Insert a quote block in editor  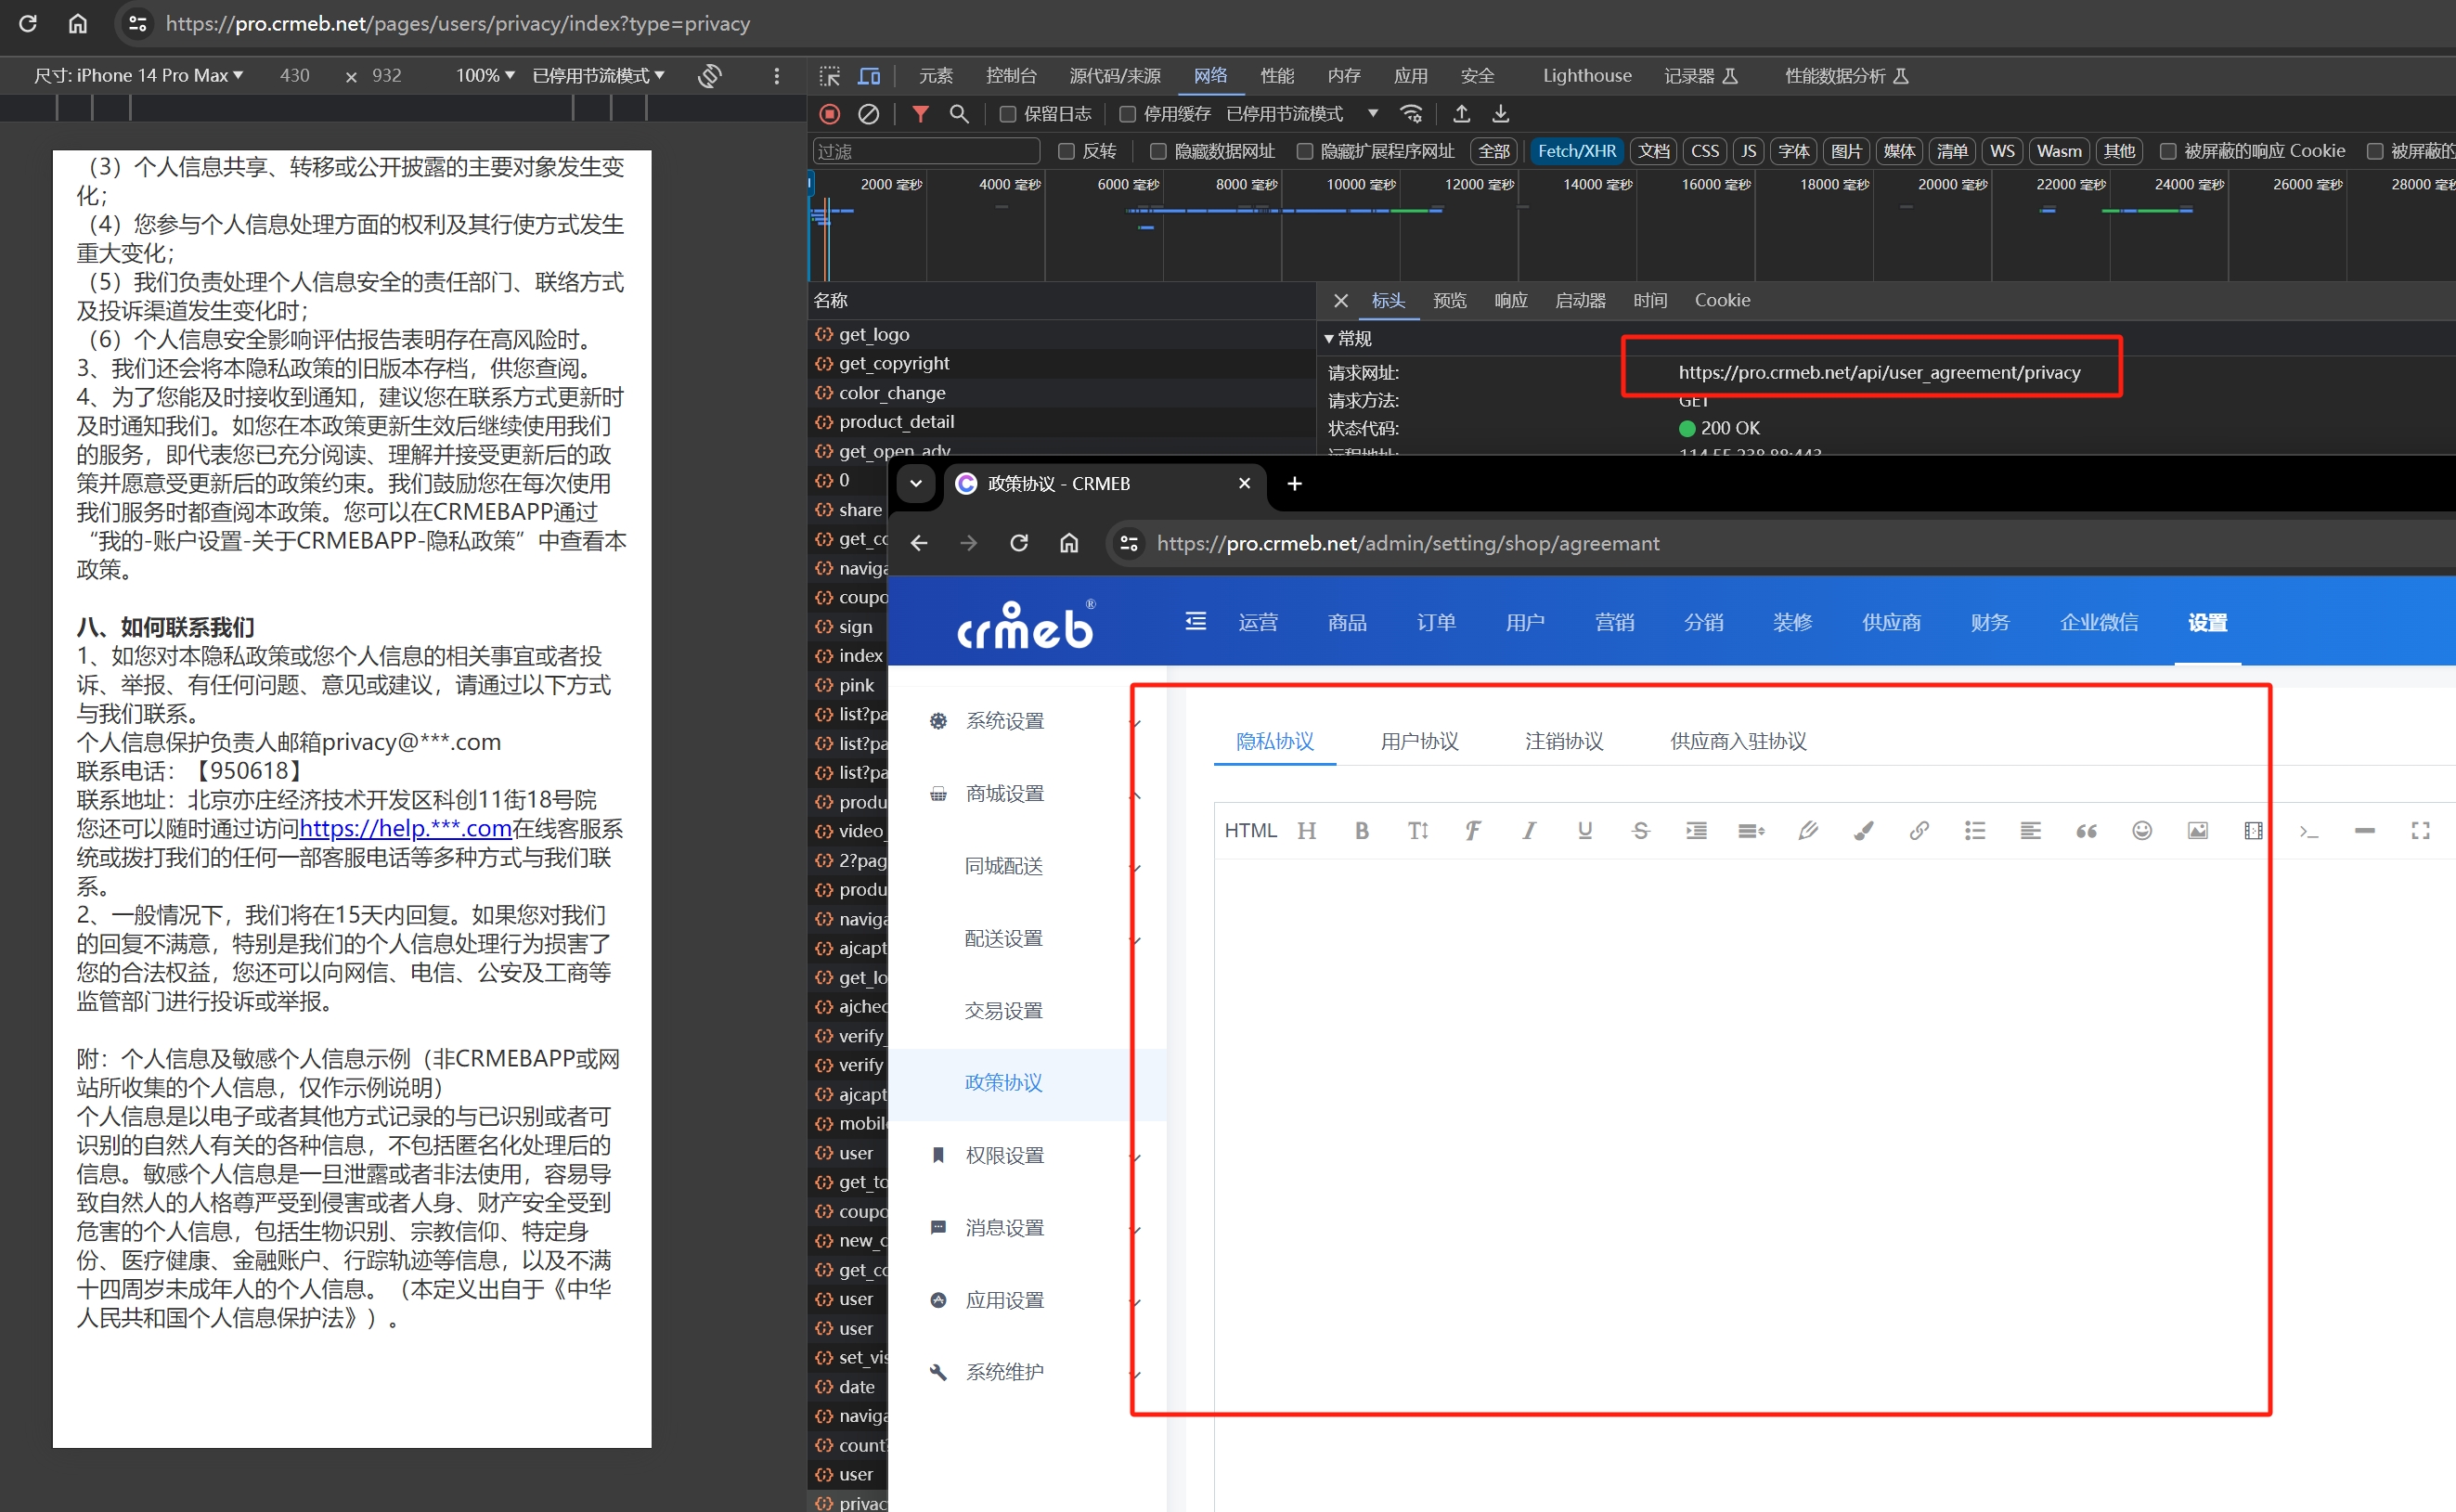(2086, 830)
